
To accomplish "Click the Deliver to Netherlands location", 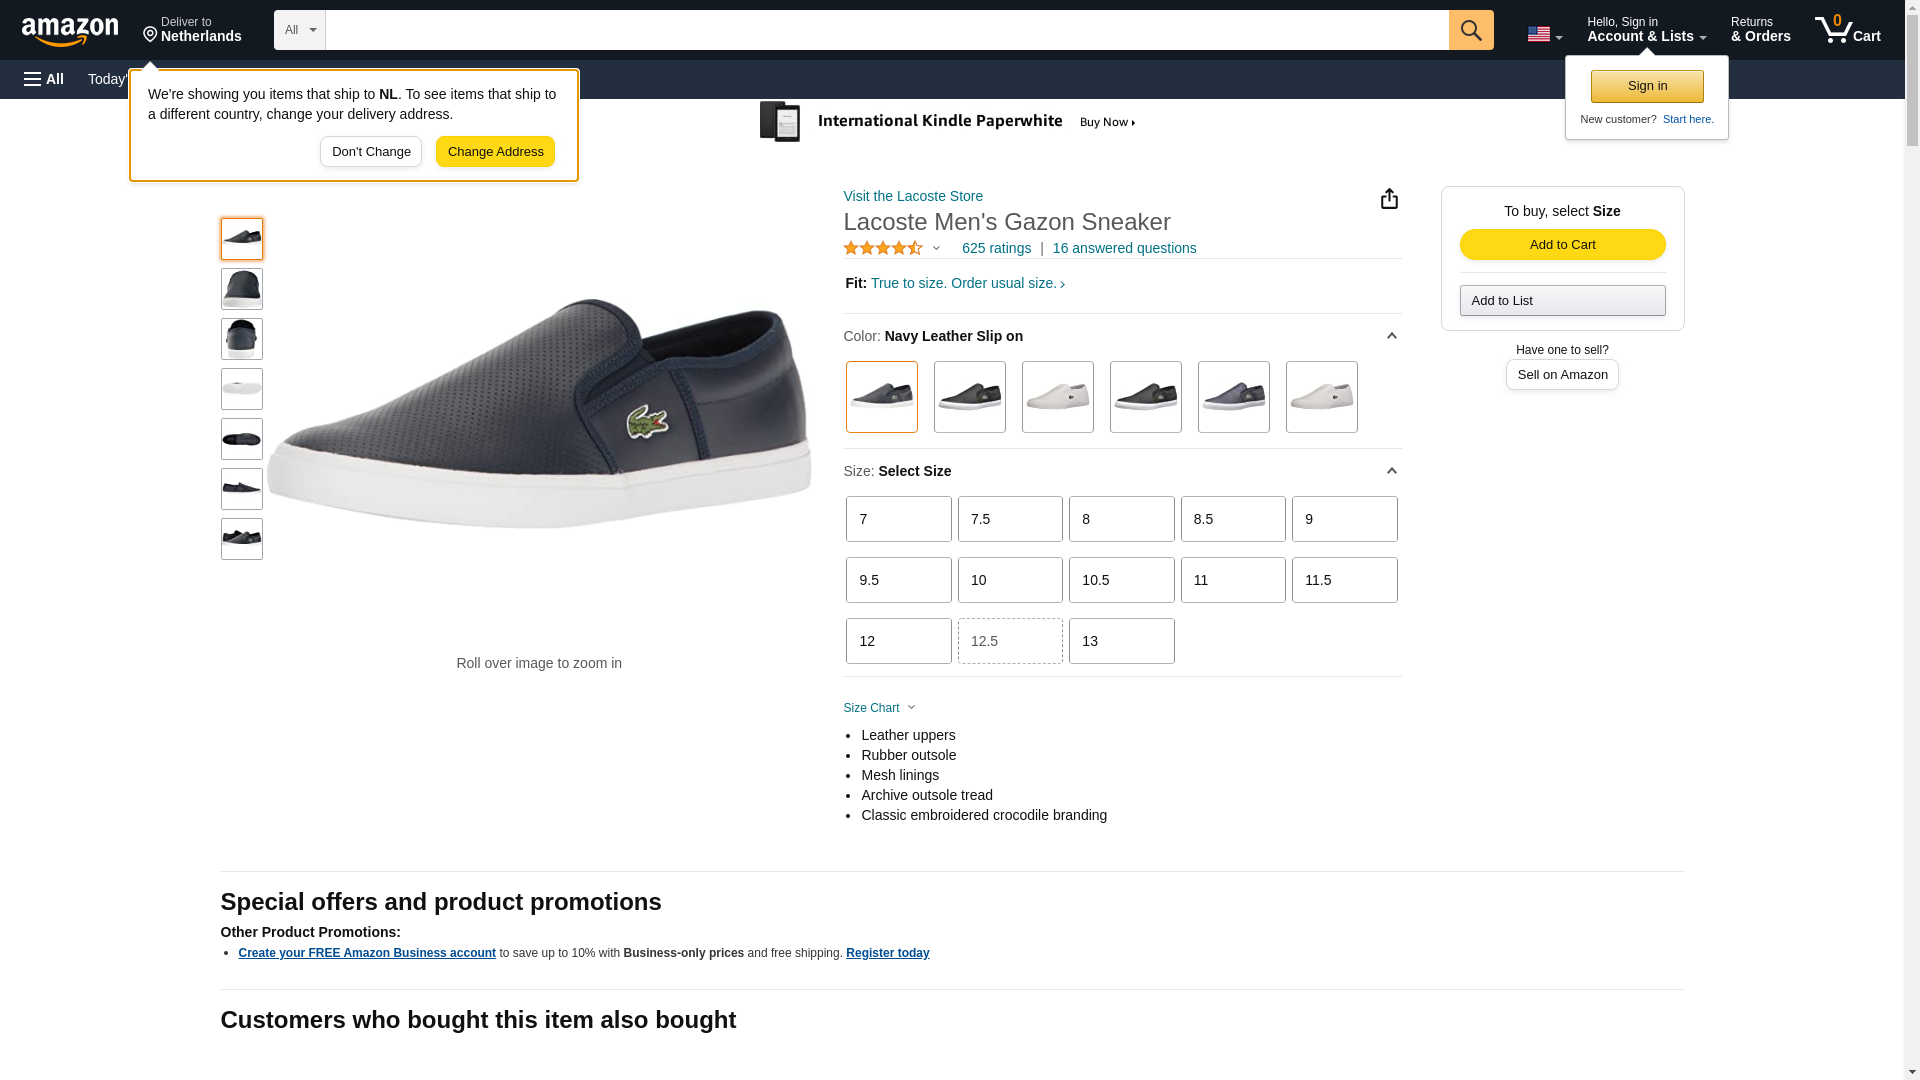I will [x=192, y=30].
